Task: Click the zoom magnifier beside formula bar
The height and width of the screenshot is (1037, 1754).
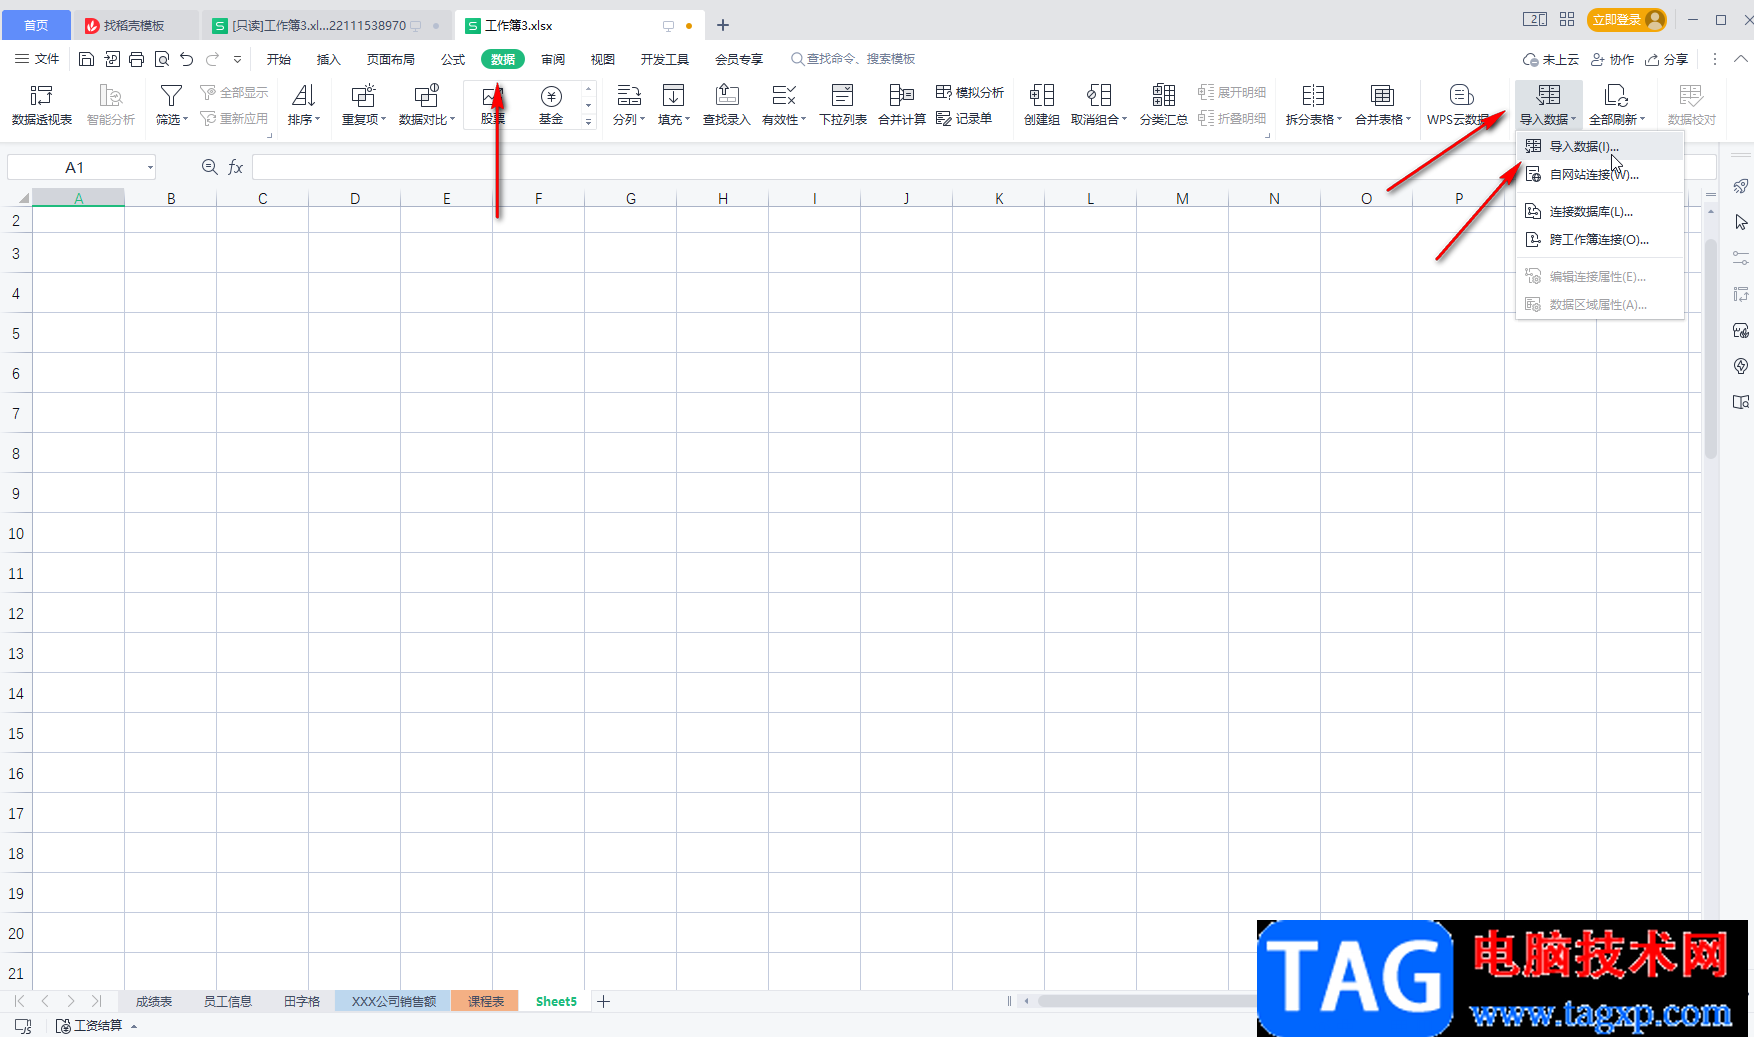Action: 210,167
